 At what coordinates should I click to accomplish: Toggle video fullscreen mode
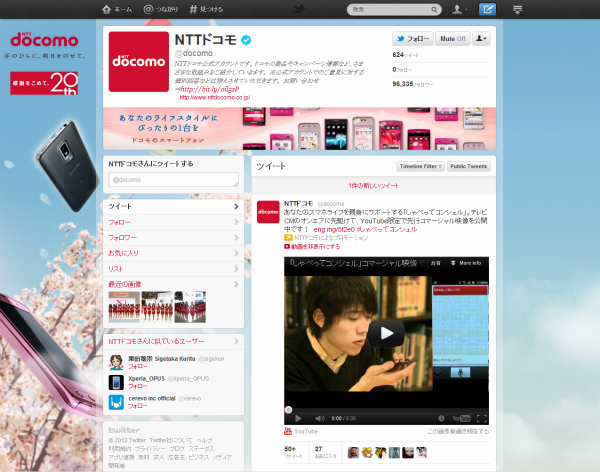click(x=482, y=418)
